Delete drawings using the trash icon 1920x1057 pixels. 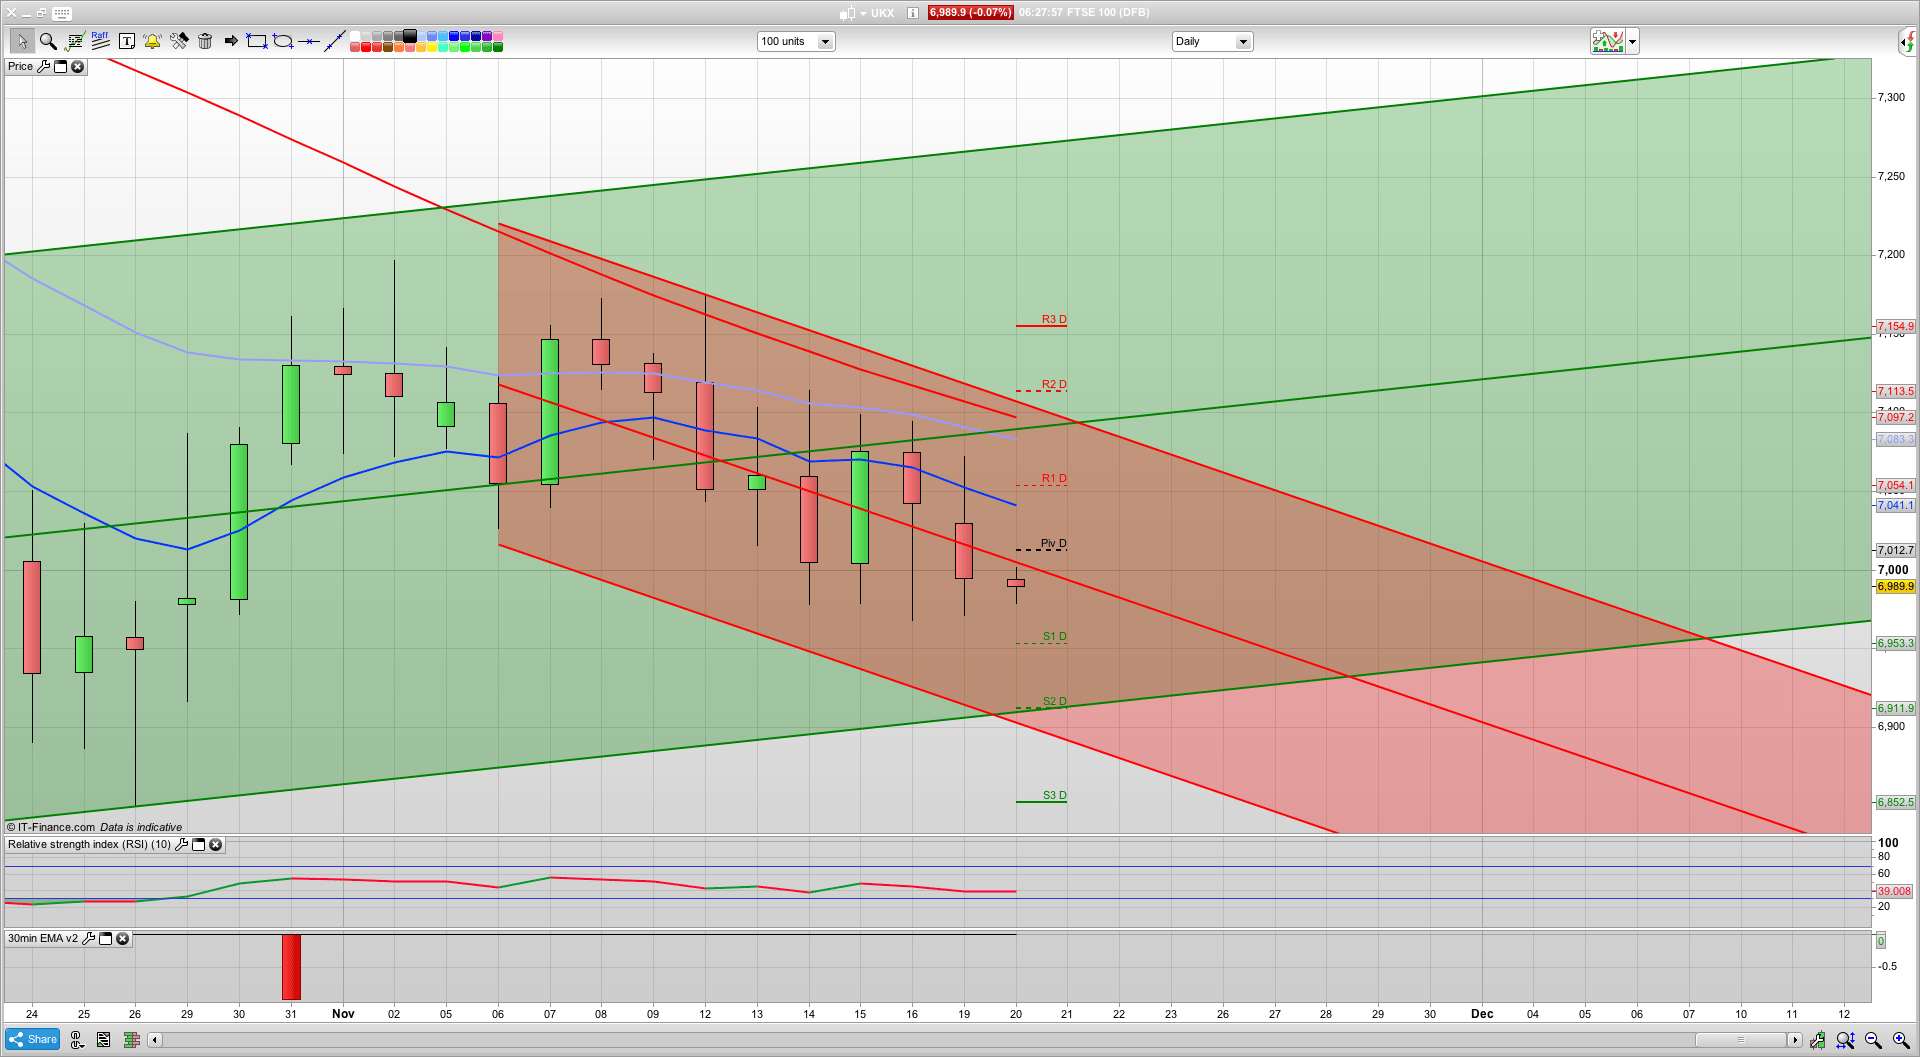click(205, 41)
